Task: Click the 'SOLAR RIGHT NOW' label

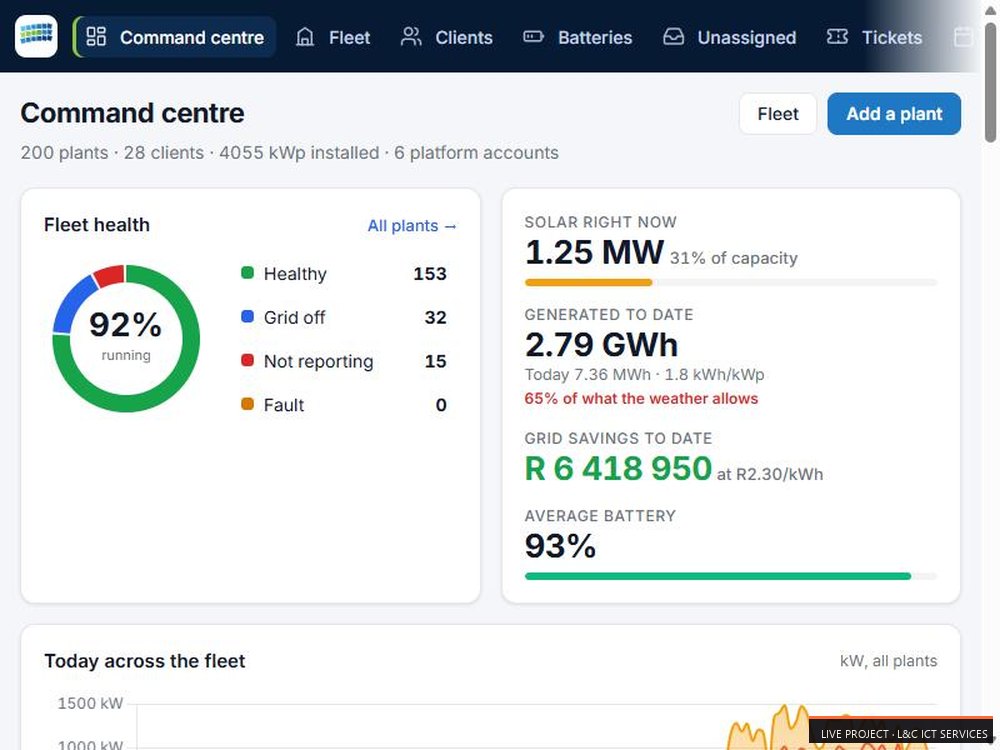Action: 600,222
